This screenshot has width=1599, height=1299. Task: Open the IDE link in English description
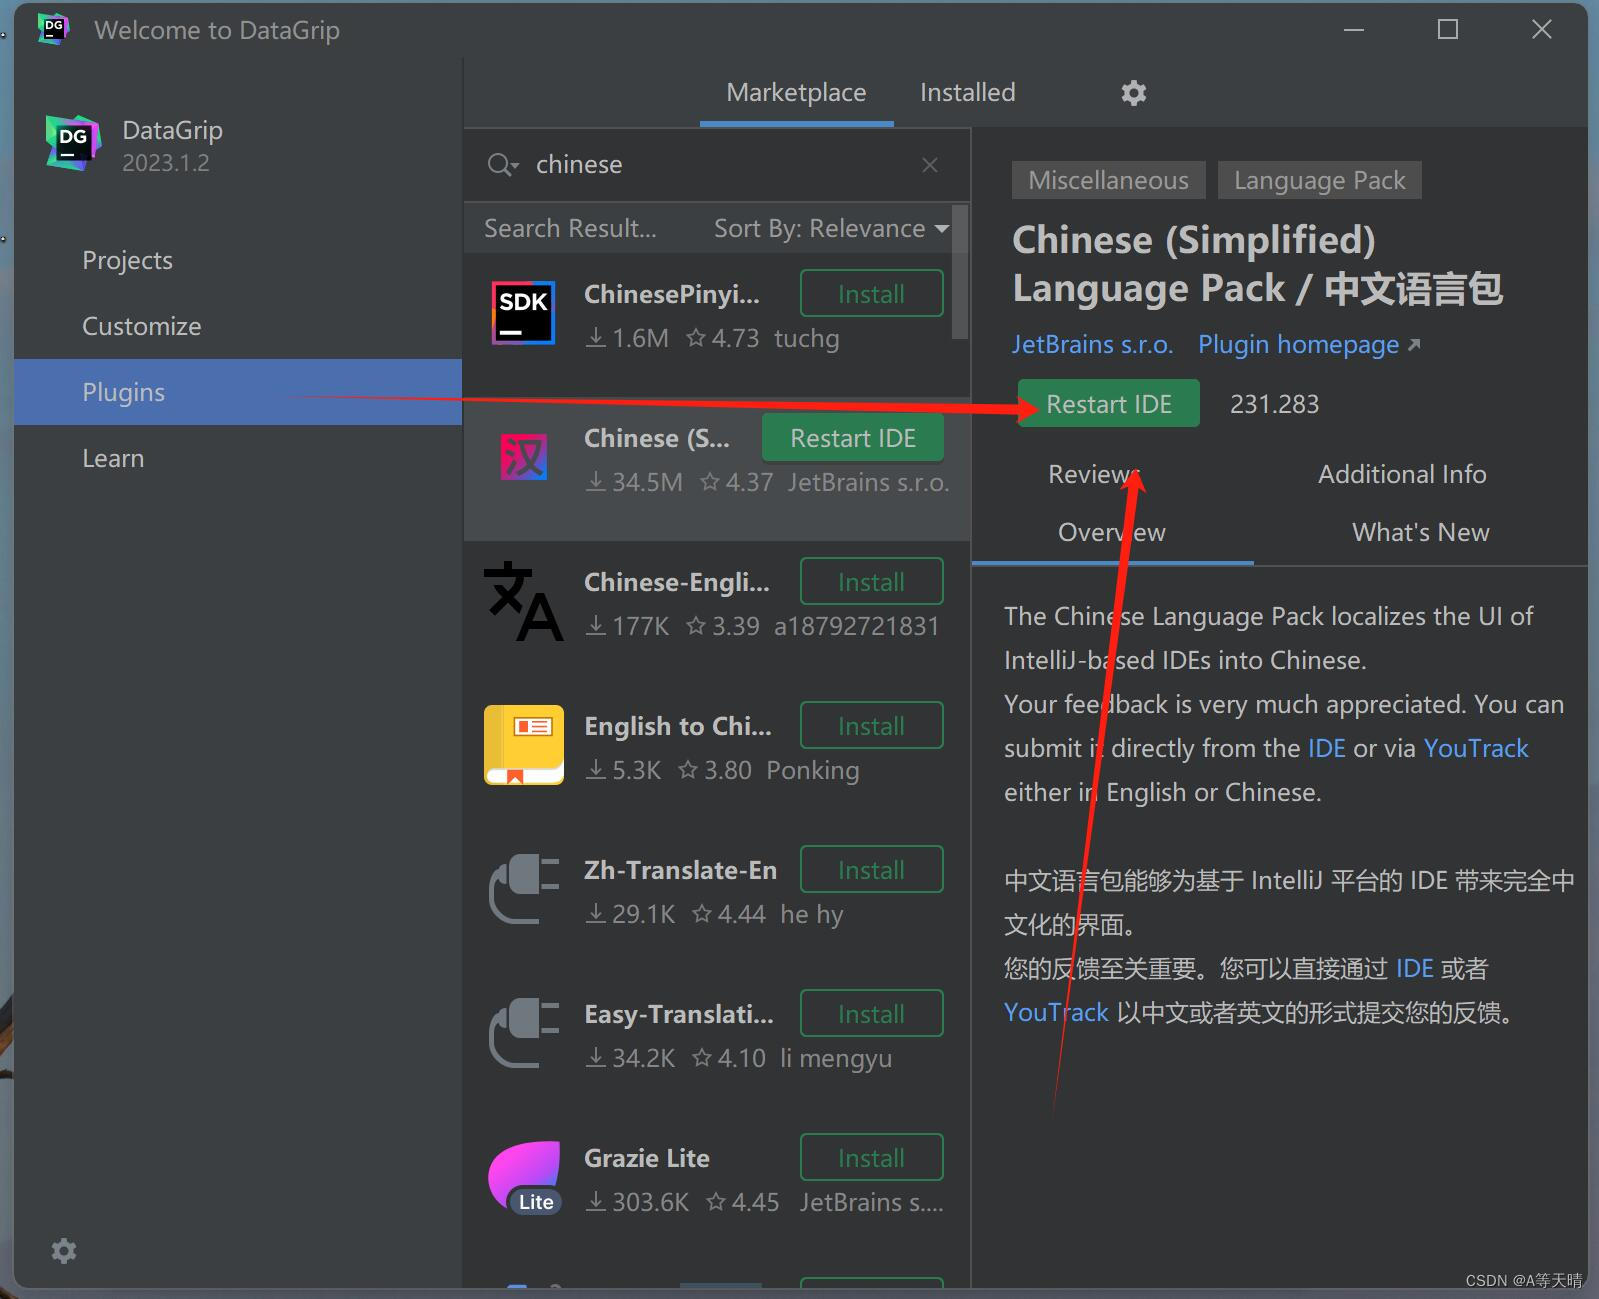[x=1326, y=748]
